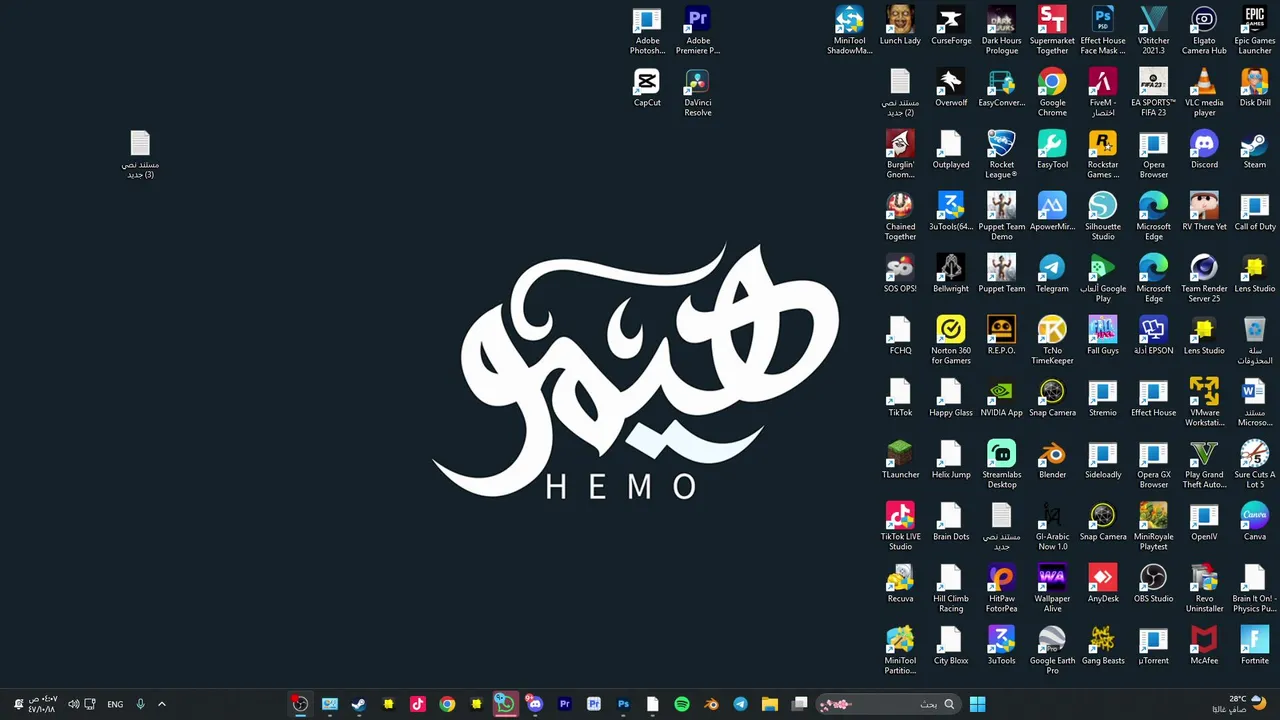Switch the ENG input language indicator
Screen dimensions: 1280x720
tap(115, 704)
